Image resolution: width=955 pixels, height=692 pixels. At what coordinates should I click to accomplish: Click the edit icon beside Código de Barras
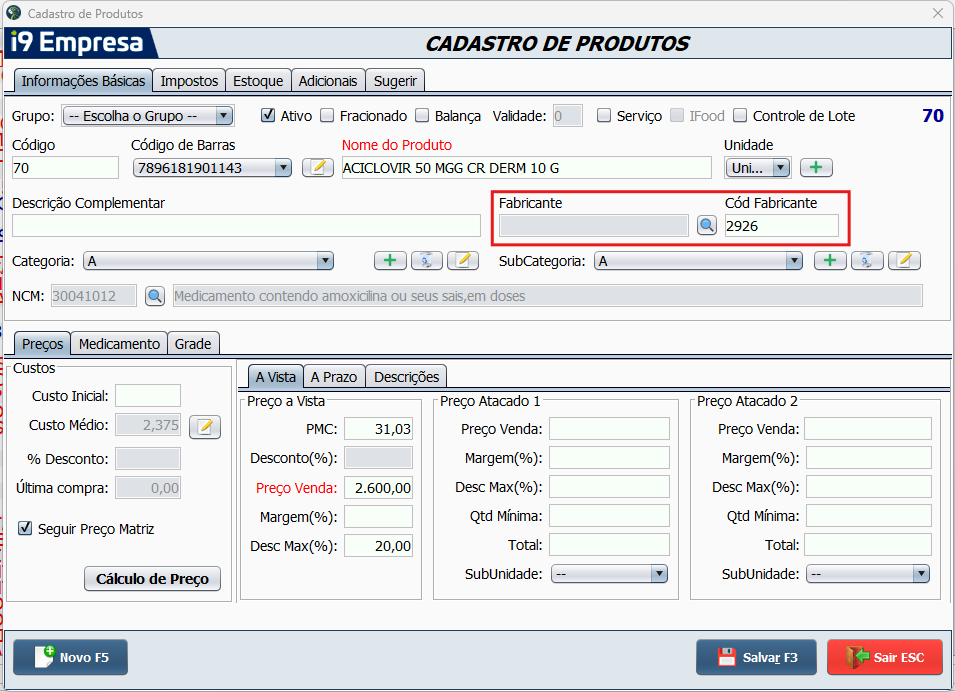[x=318, y=167]
